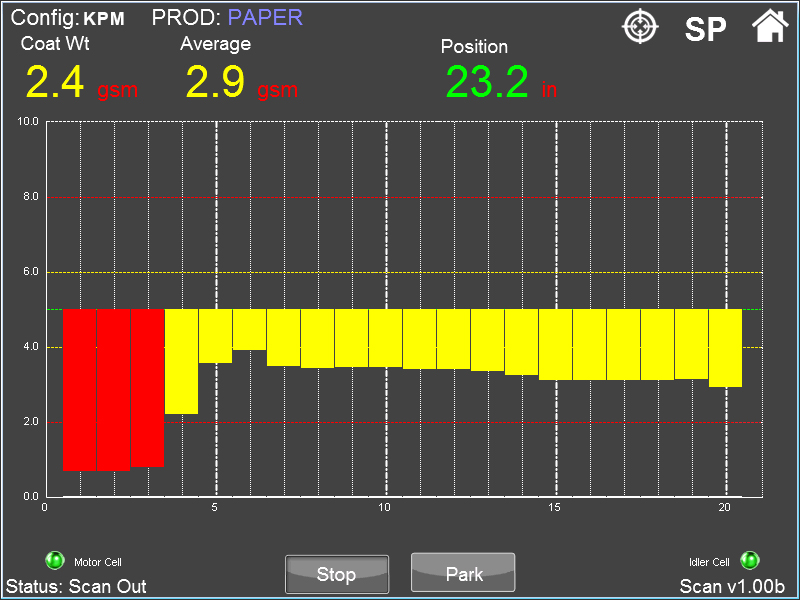Open the SP setpoint screen
Image resolution: width=800 pixels, height=600 pixels.
point(705,30)
